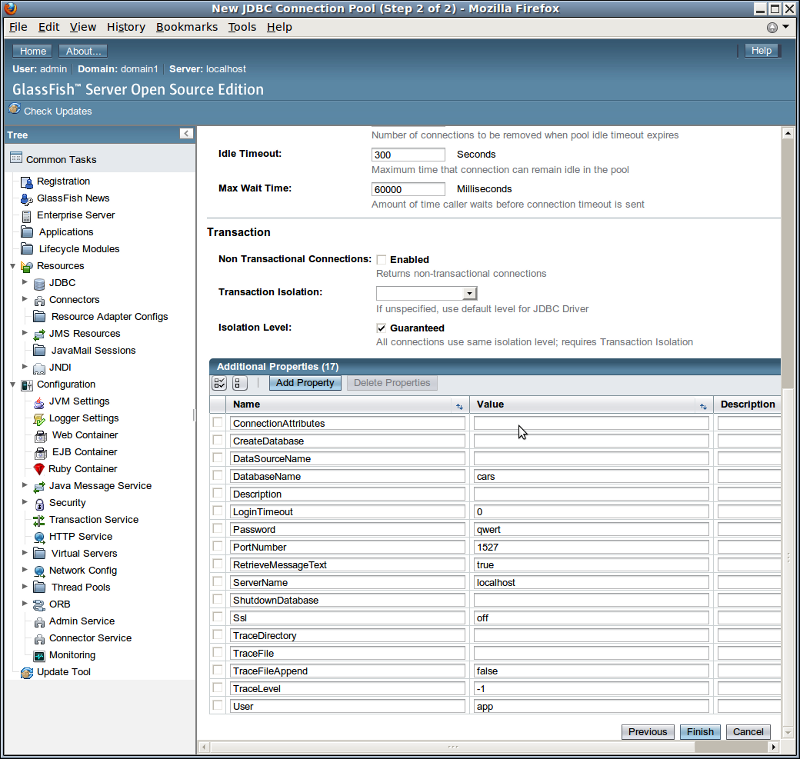Collapse the Tree panel with arrow icon

tap(186, 134)
